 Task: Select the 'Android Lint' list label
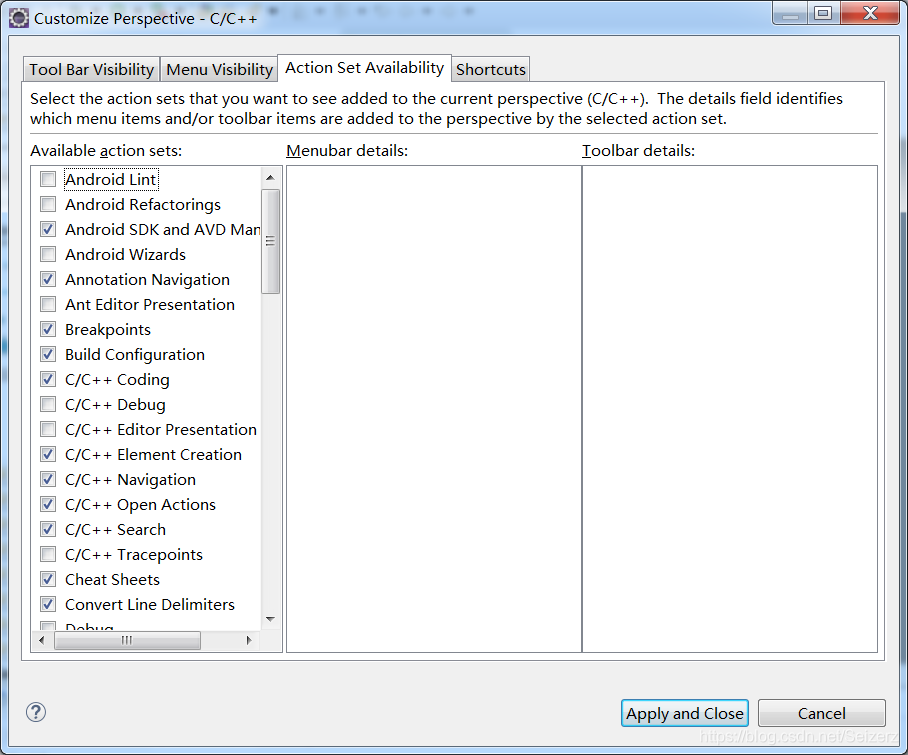[111, 179]
